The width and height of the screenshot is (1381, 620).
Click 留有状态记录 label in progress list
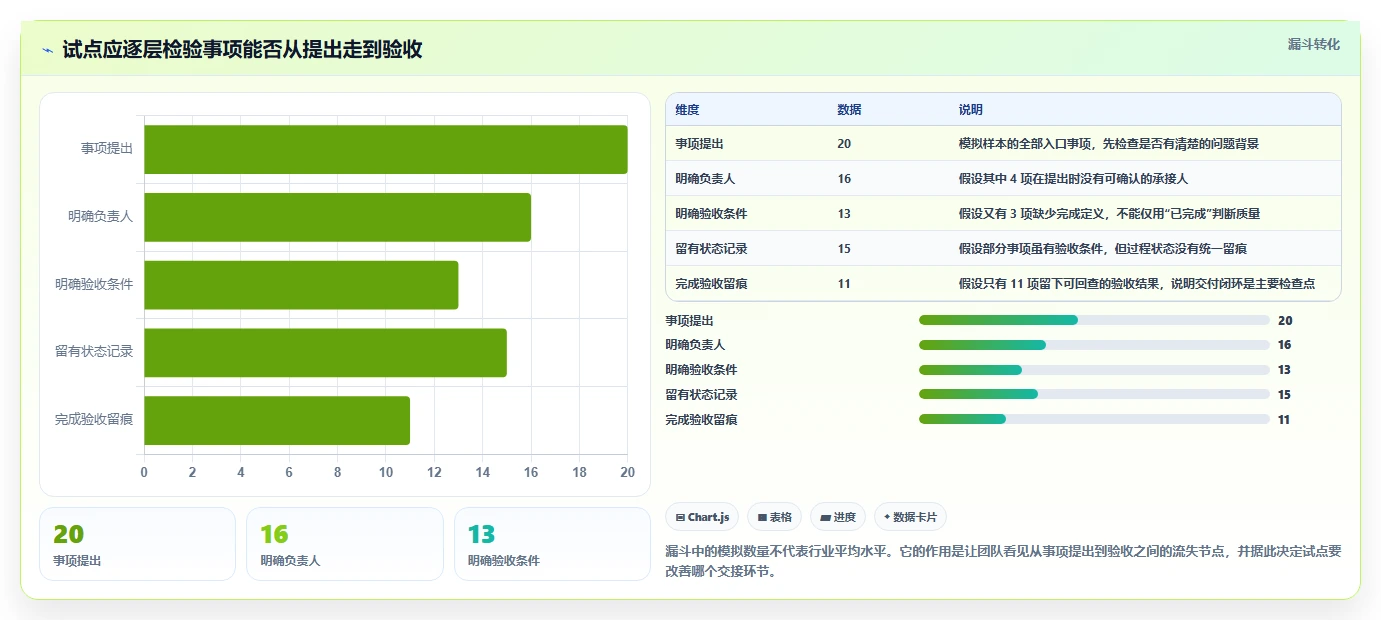click(x=701, y=394)
